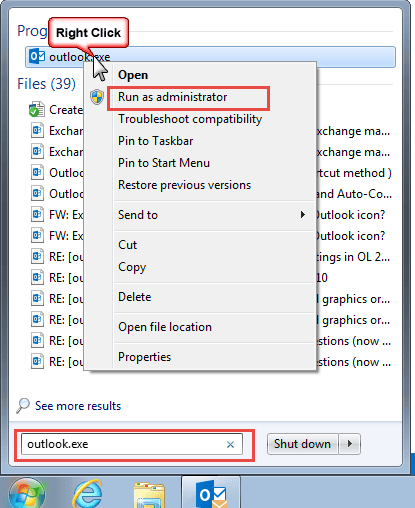Choose Pin to Start Menu

[x=164, y=163]
